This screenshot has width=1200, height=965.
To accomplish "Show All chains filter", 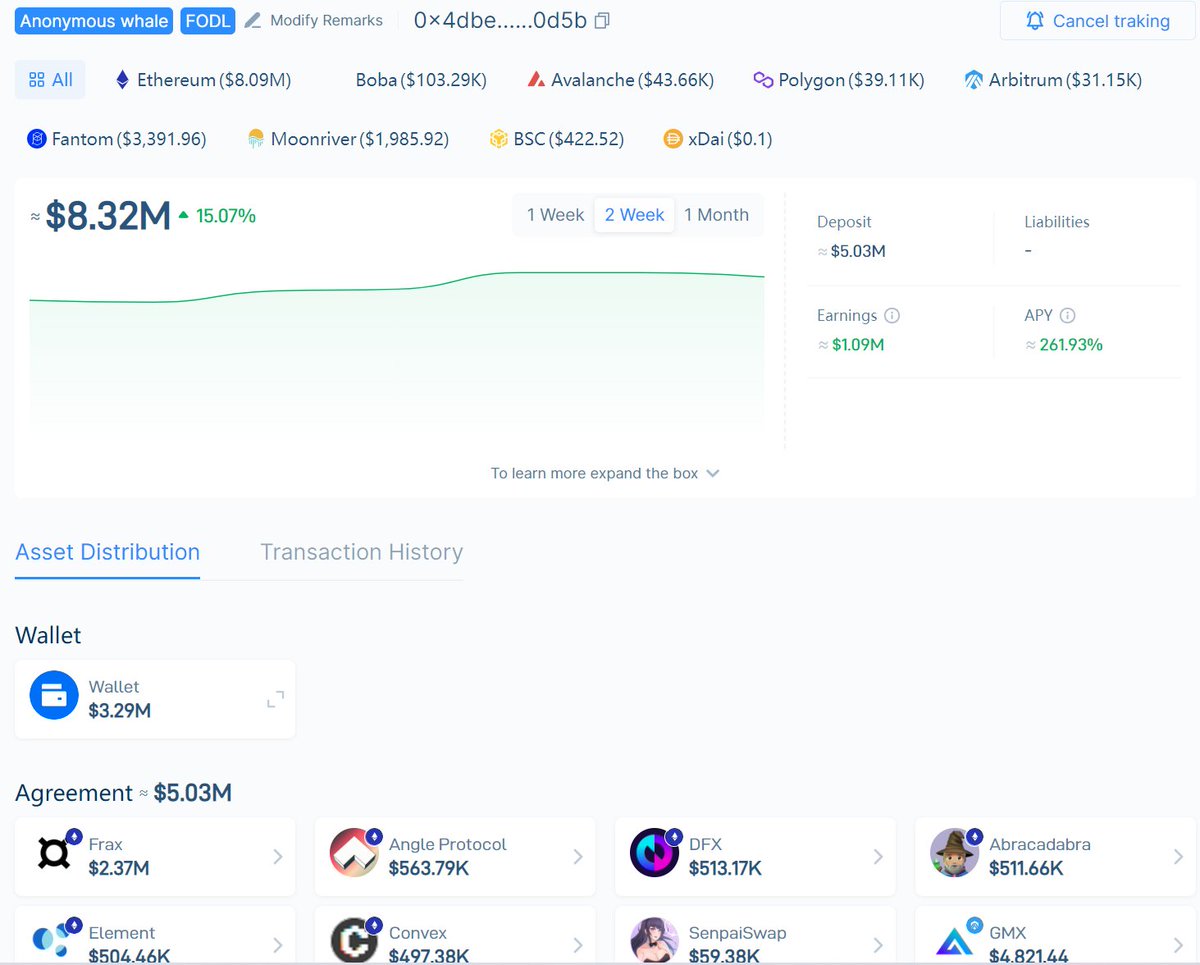I will (50, 80).
